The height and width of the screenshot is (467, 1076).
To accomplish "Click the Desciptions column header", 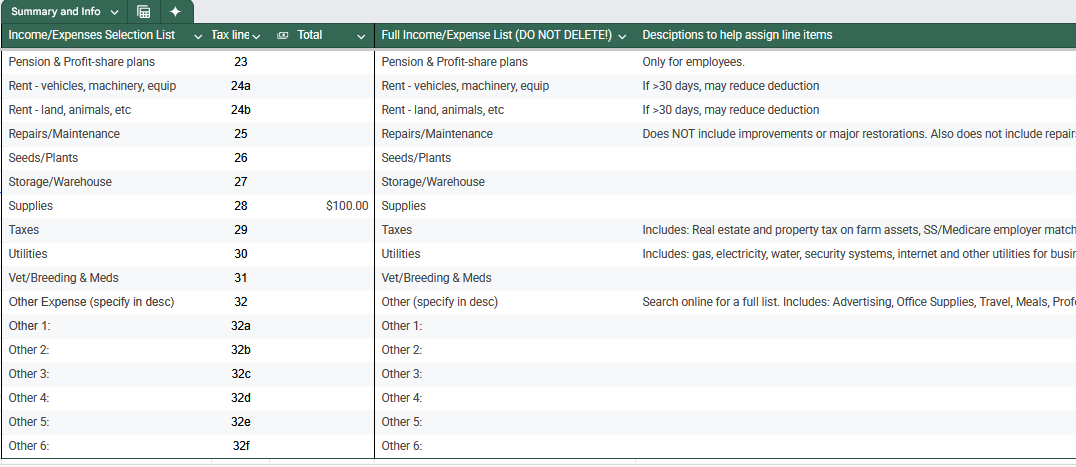I will [x=737, y=35].
